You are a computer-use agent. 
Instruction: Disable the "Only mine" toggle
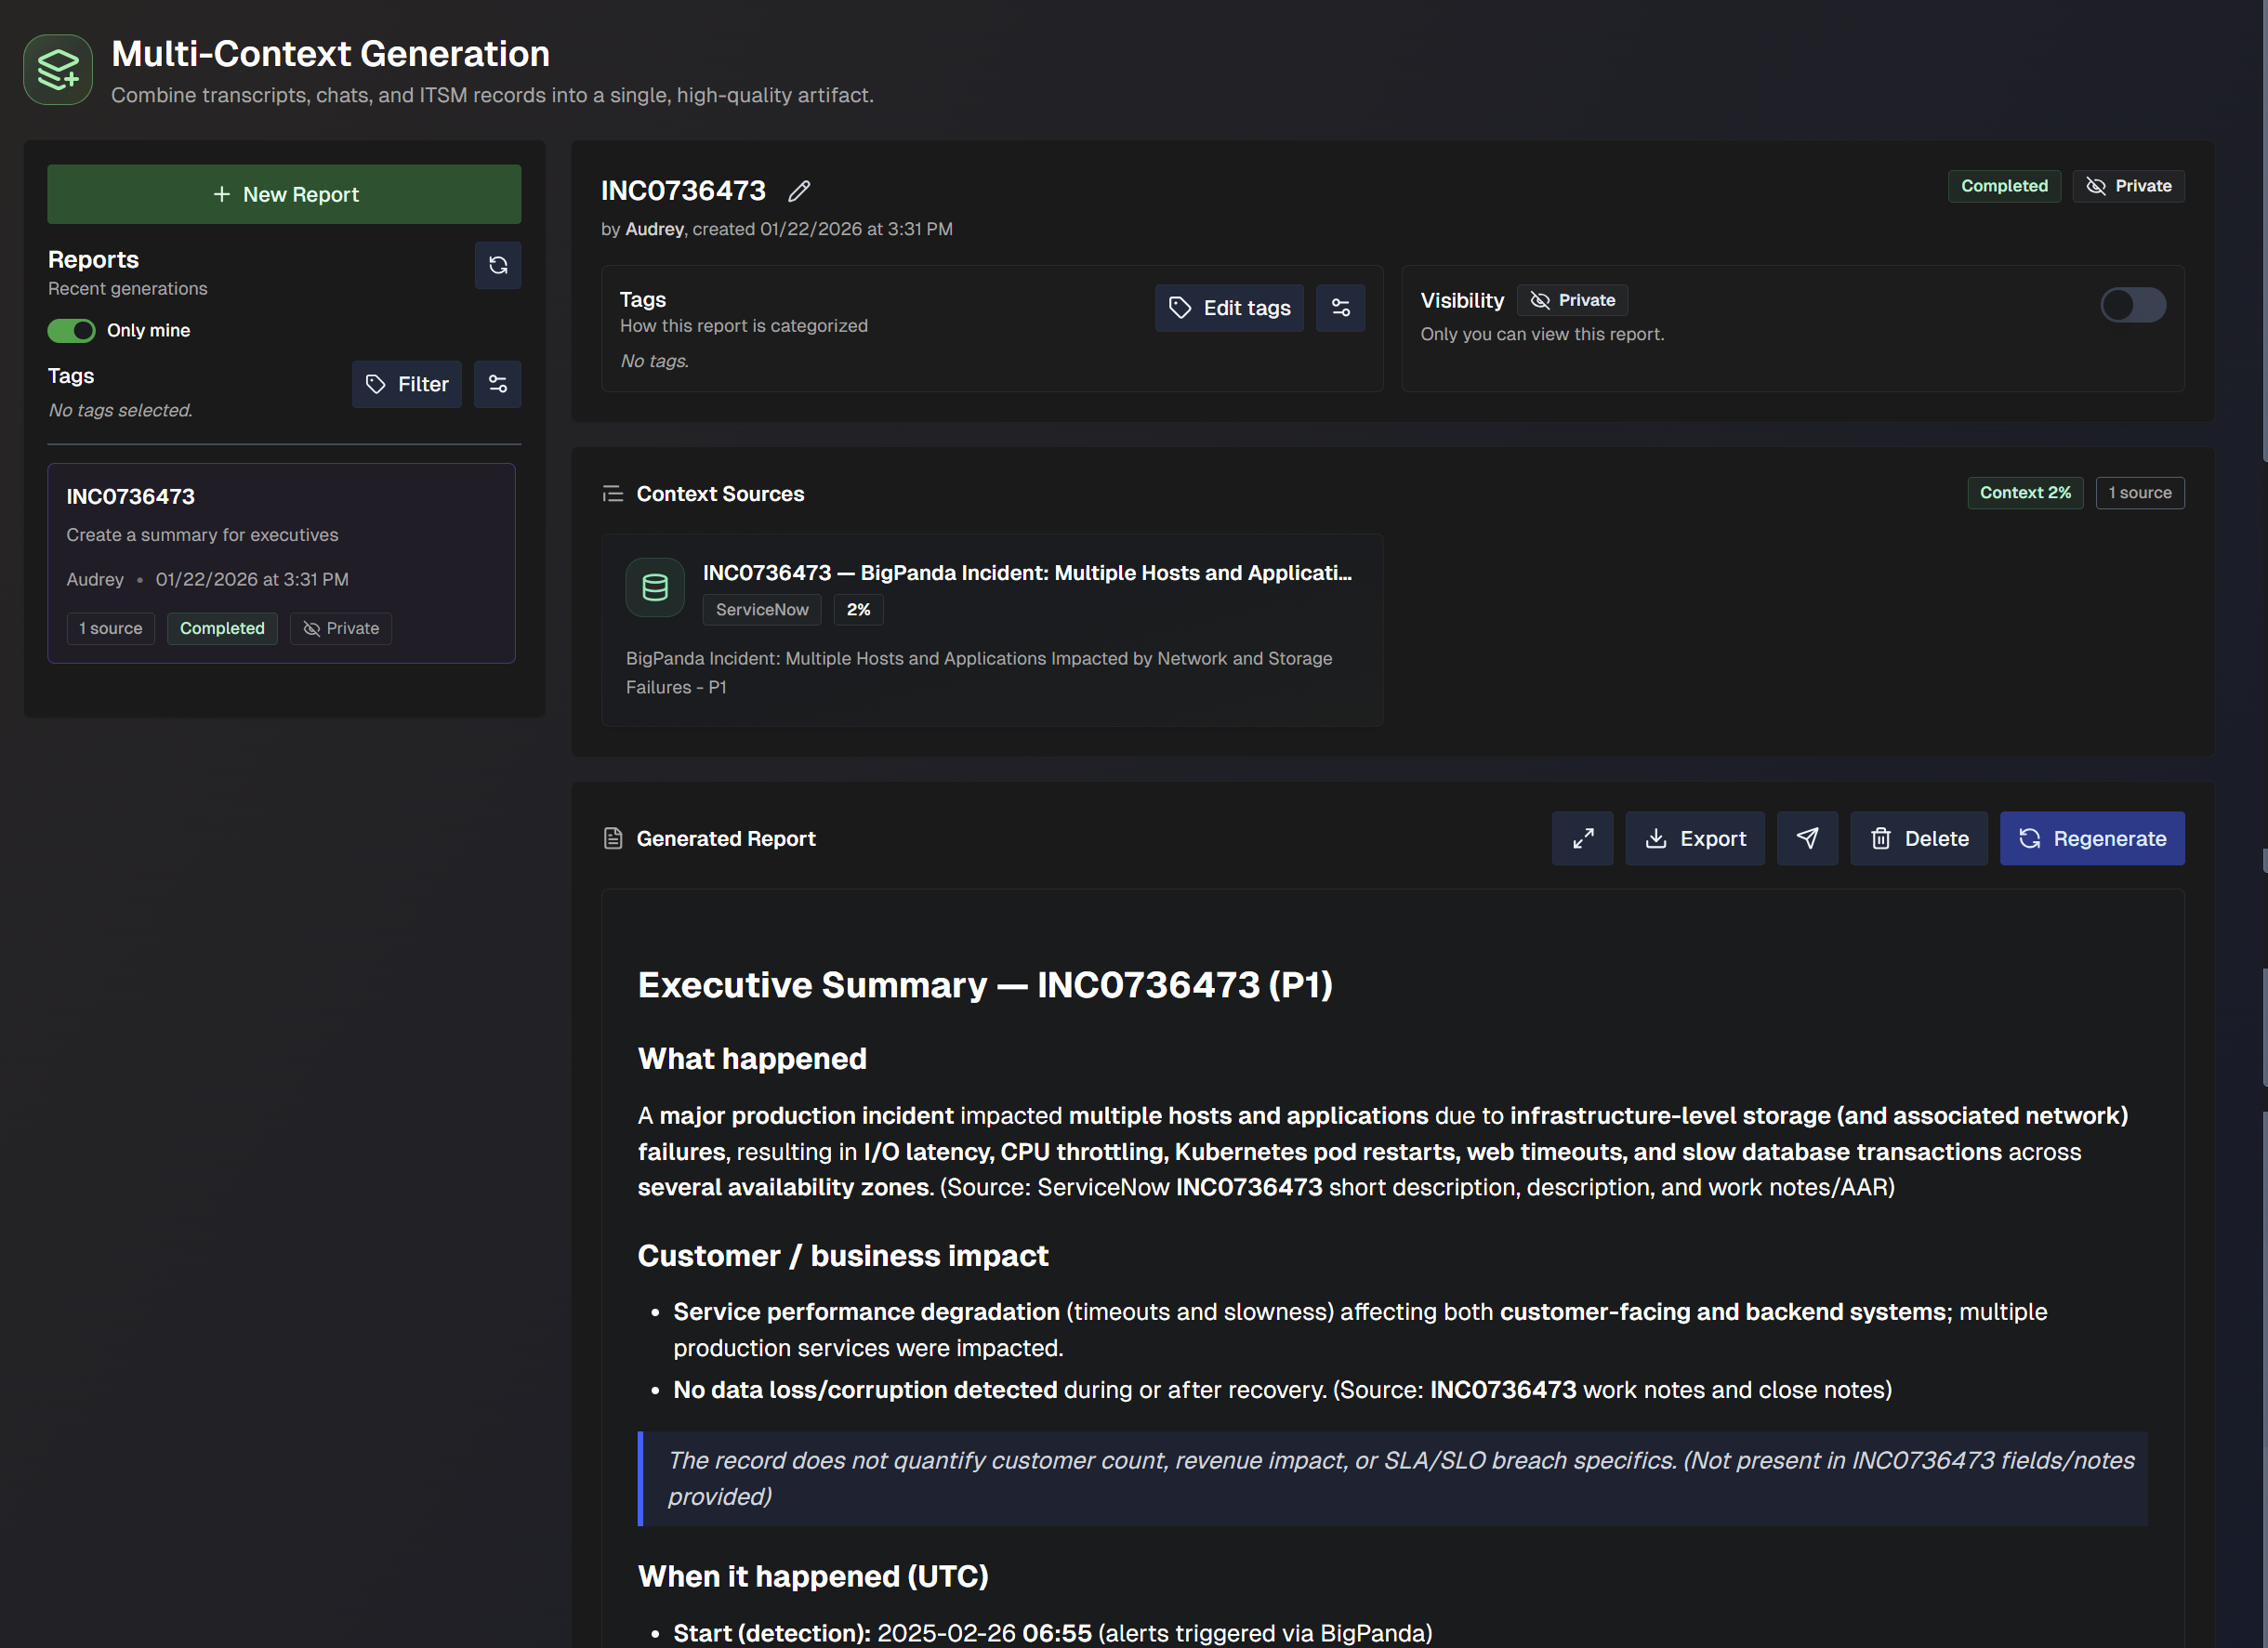[x=70, y=330]
